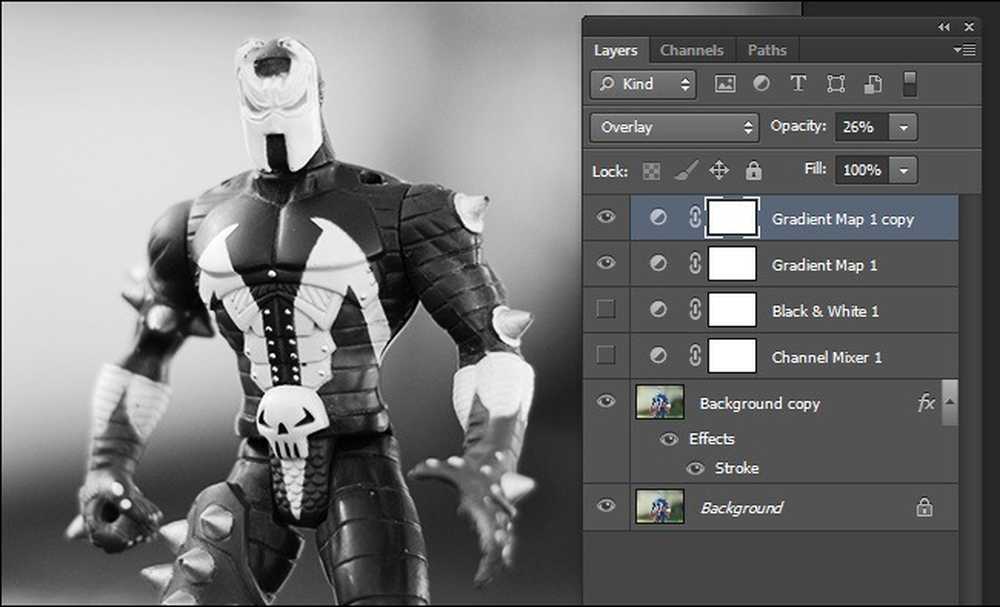Click the Opacity 26% value field
This screenshot has width=1000, height=607.
862,127
